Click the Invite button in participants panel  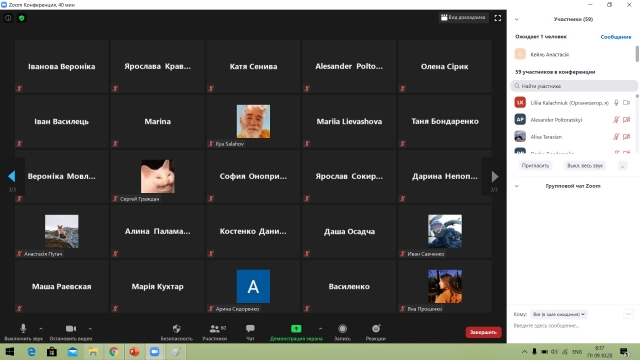535,166
